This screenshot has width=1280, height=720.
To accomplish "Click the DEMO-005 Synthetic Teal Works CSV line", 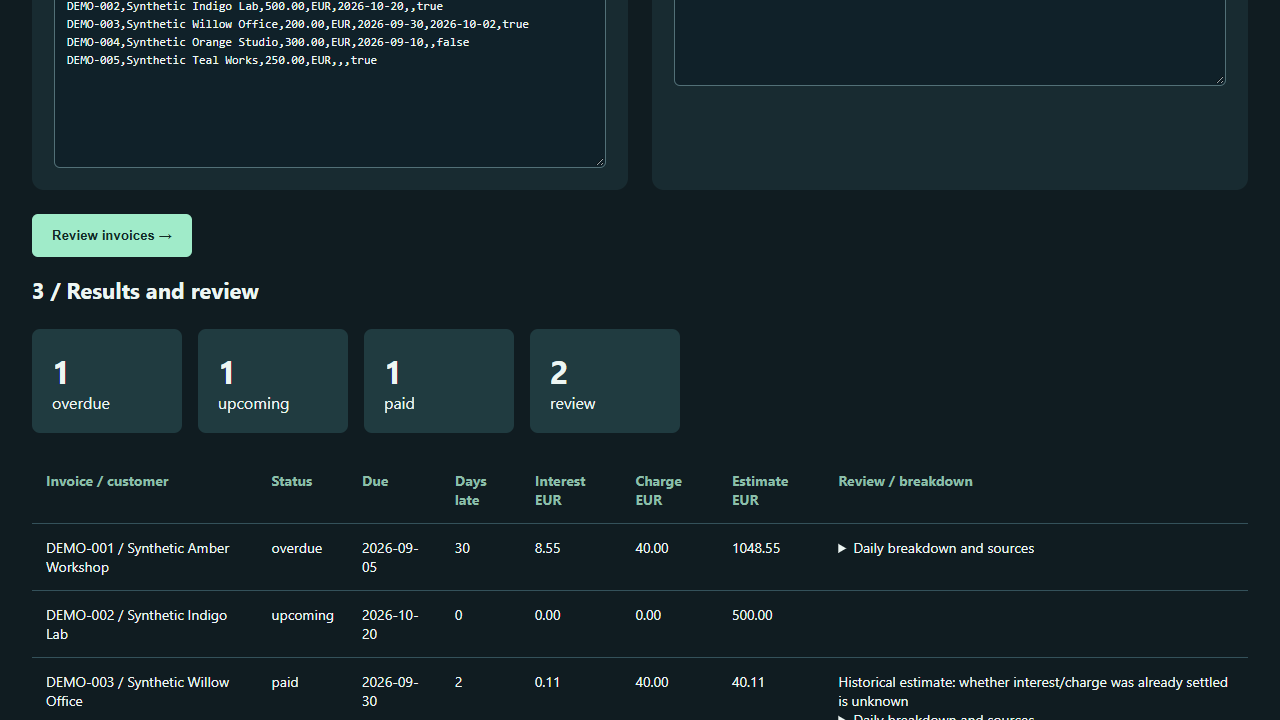I will [222, 60].
